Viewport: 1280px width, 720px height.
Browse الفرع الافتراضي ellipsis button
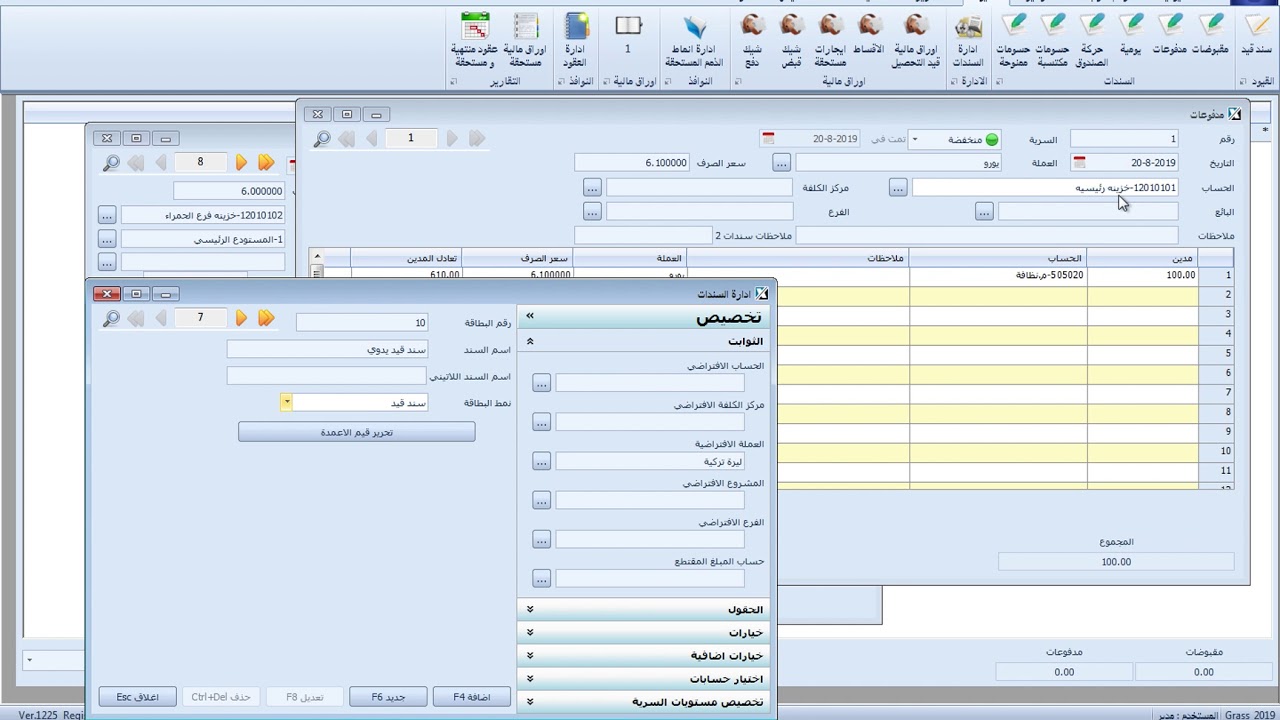tap(541, 539)
